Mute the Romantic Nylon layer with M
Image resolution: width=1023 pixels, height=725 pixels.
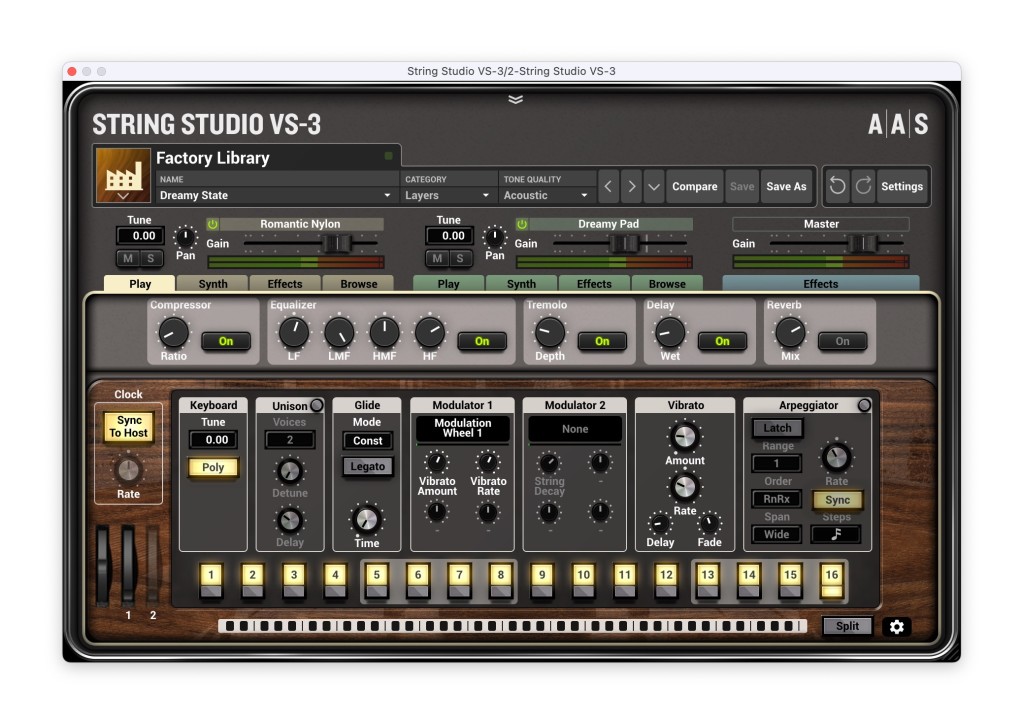[128, 258]
